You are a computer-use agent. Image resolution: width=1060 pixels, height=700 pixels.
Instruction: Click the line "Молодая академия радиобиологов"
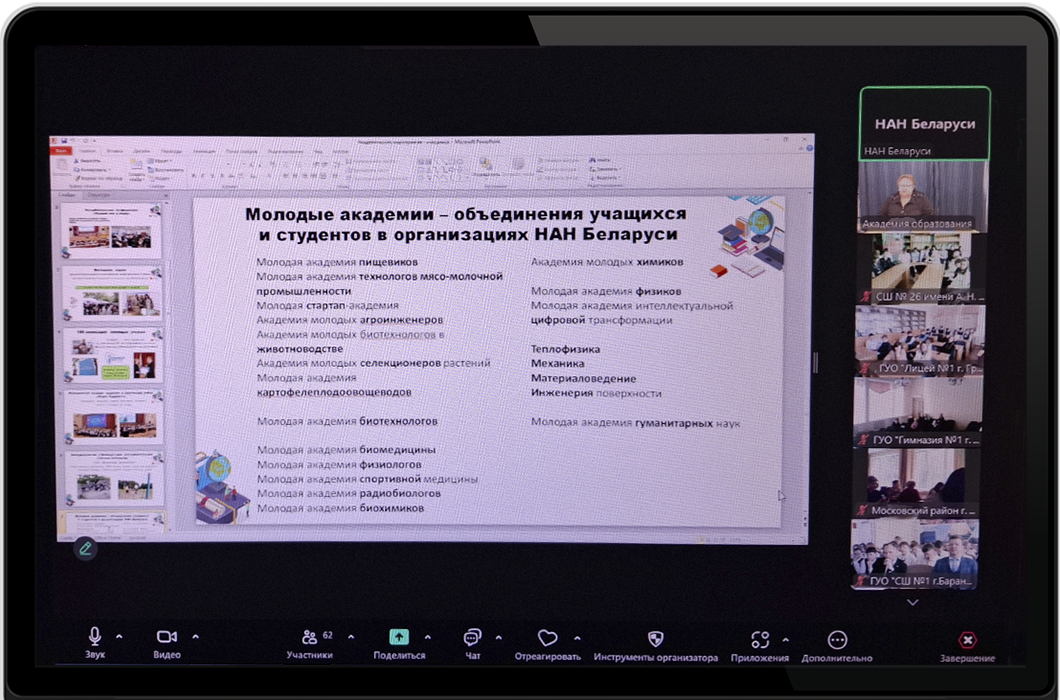349,494
